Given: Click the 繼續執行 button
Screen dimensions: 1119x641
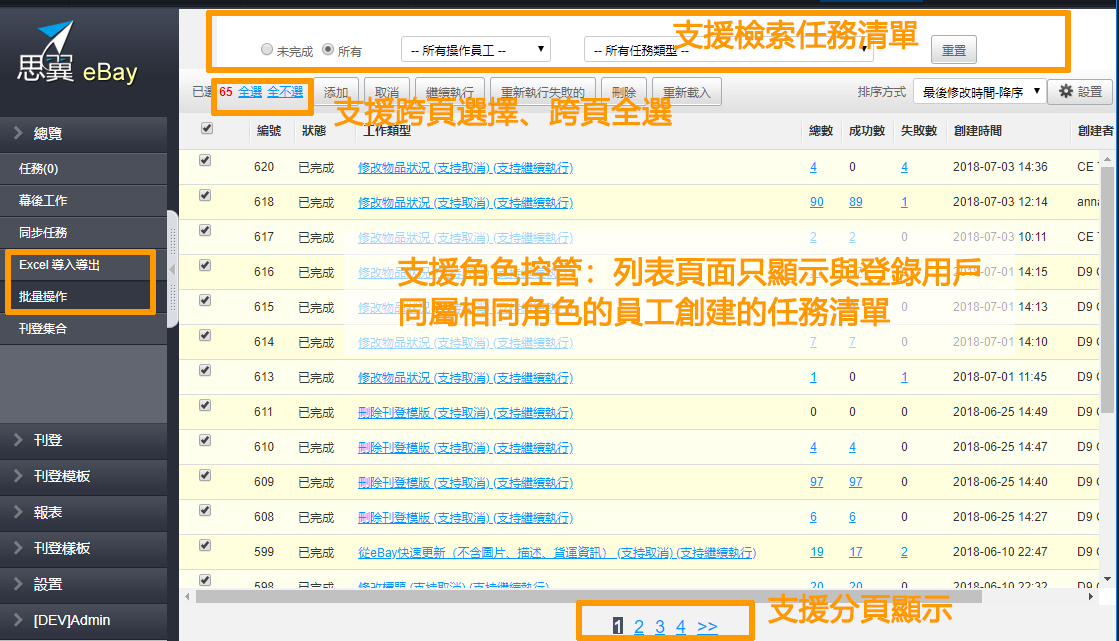Looking at the screenshot, I should coord(450,92).
